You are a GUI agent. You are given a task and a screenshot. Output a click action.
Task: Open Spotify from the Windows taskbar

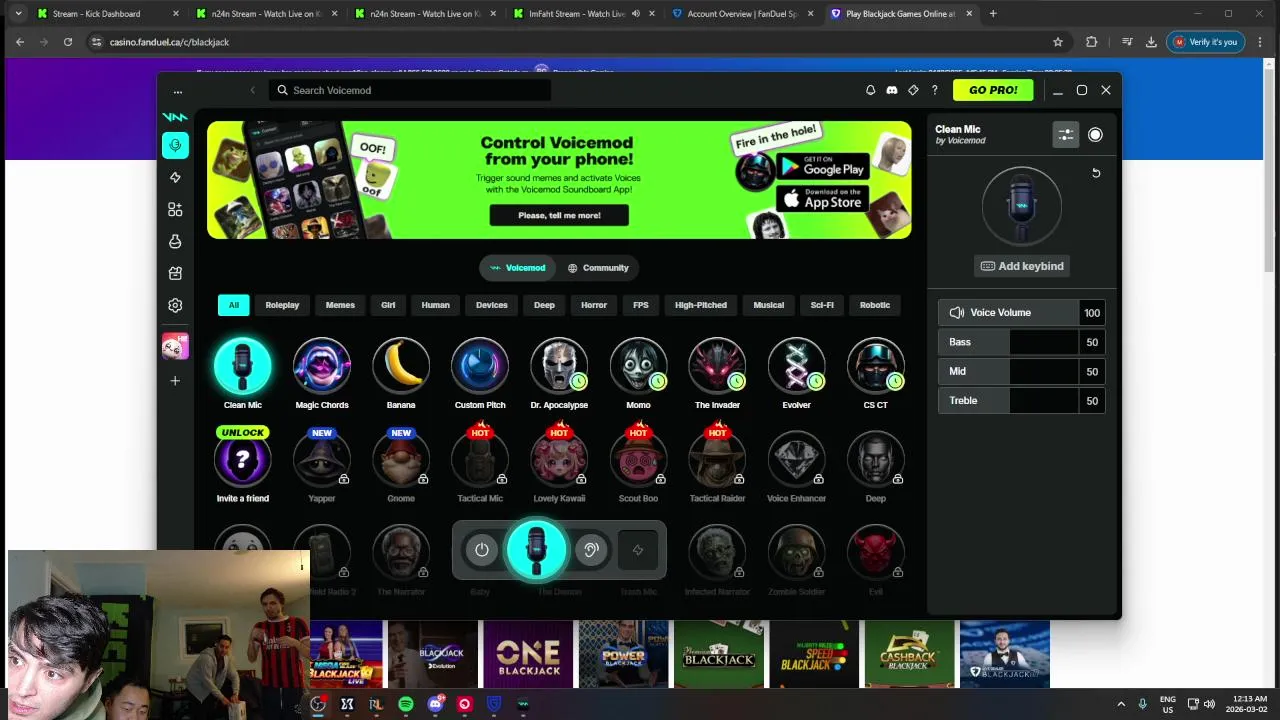[406, 704]
